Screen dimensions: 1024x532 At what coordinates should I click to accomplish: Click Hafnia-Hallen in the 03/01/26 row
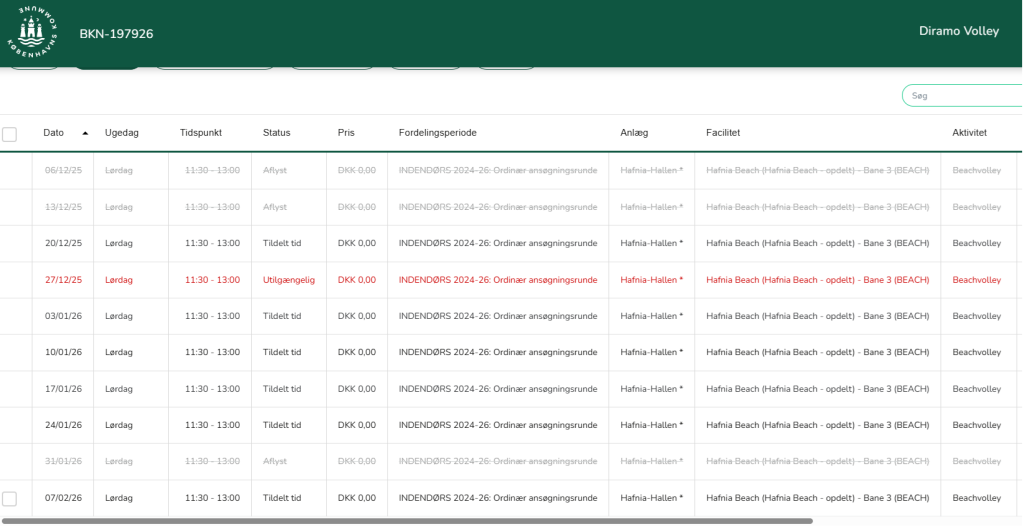coord(651,316)
